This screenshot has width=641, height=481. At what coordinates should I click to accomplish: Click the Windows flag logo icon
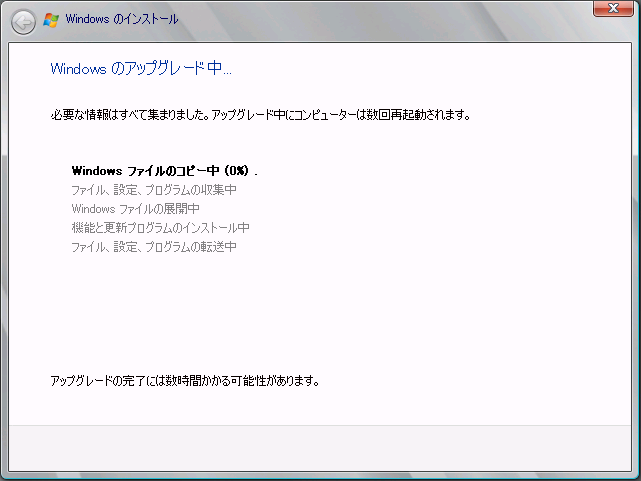pos(51,20)
